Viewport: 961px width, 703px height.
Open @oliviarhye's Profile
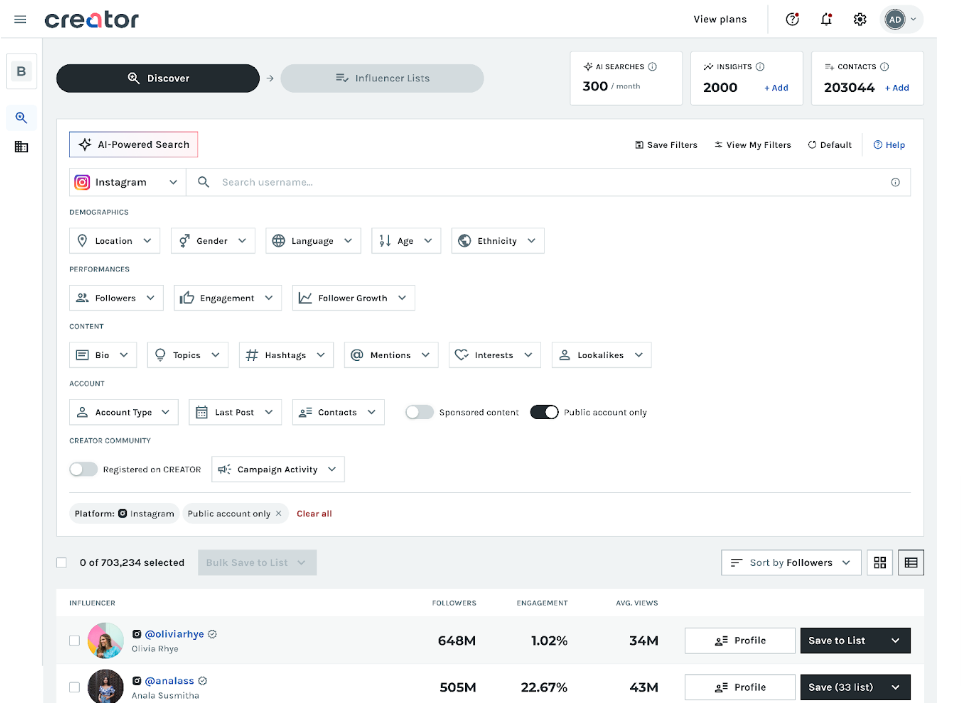click(x=739, y=640)
